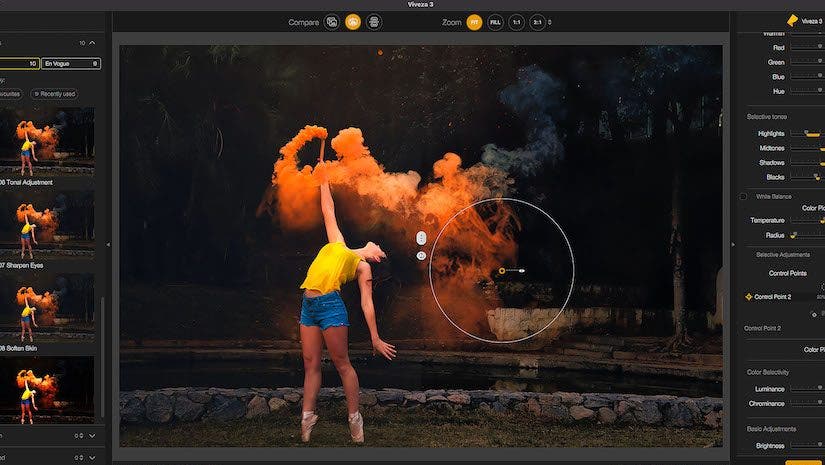Image resolution: width=825 pixels, height=465 pixels.
Task: Set zoom to 1:1
Action: (x=517, y=22)
